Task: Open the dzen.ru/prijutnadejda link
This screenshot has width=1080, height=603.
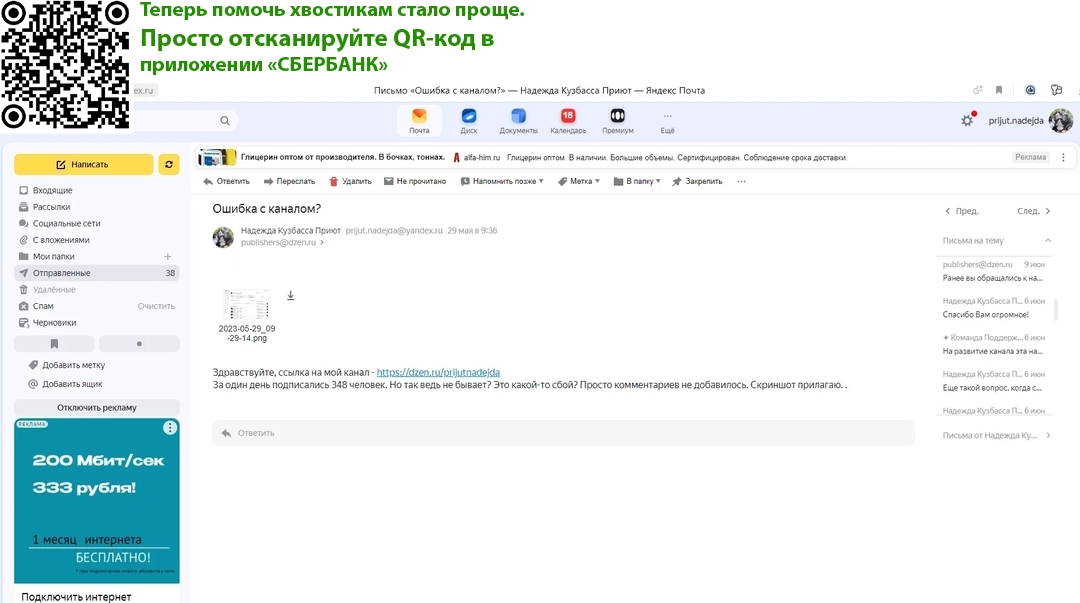Action: point(438,372)
